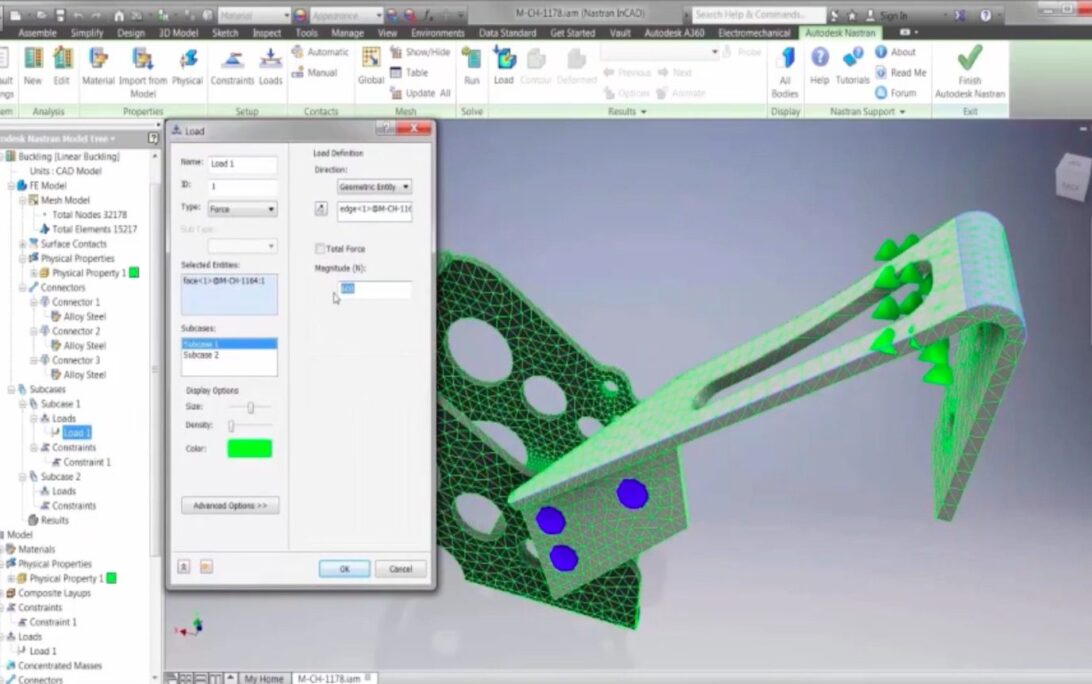Open the Nastran Support dropdown
Viewport: 1092px width, 684px height.
903,111
